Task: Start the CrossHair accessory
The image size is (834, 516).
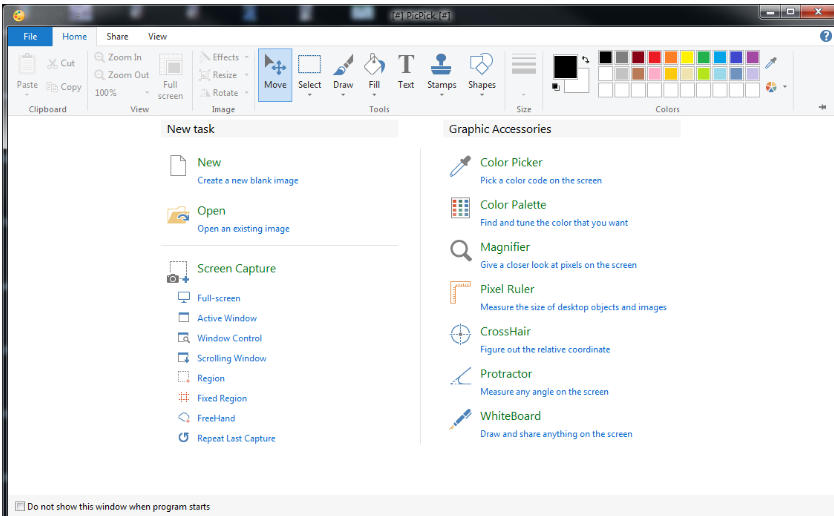Action: [x=505, y=331]
